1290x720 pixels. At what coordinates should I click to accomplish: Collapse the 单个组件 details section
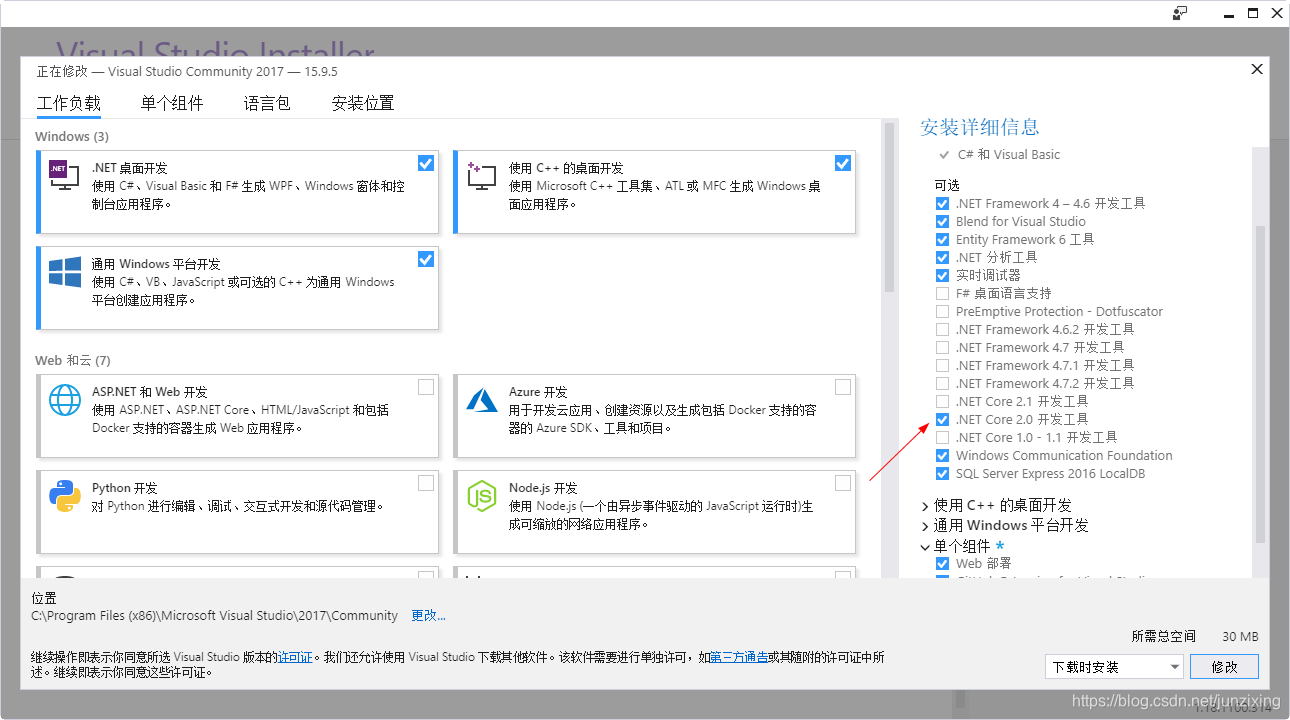[x=925, y=547]
